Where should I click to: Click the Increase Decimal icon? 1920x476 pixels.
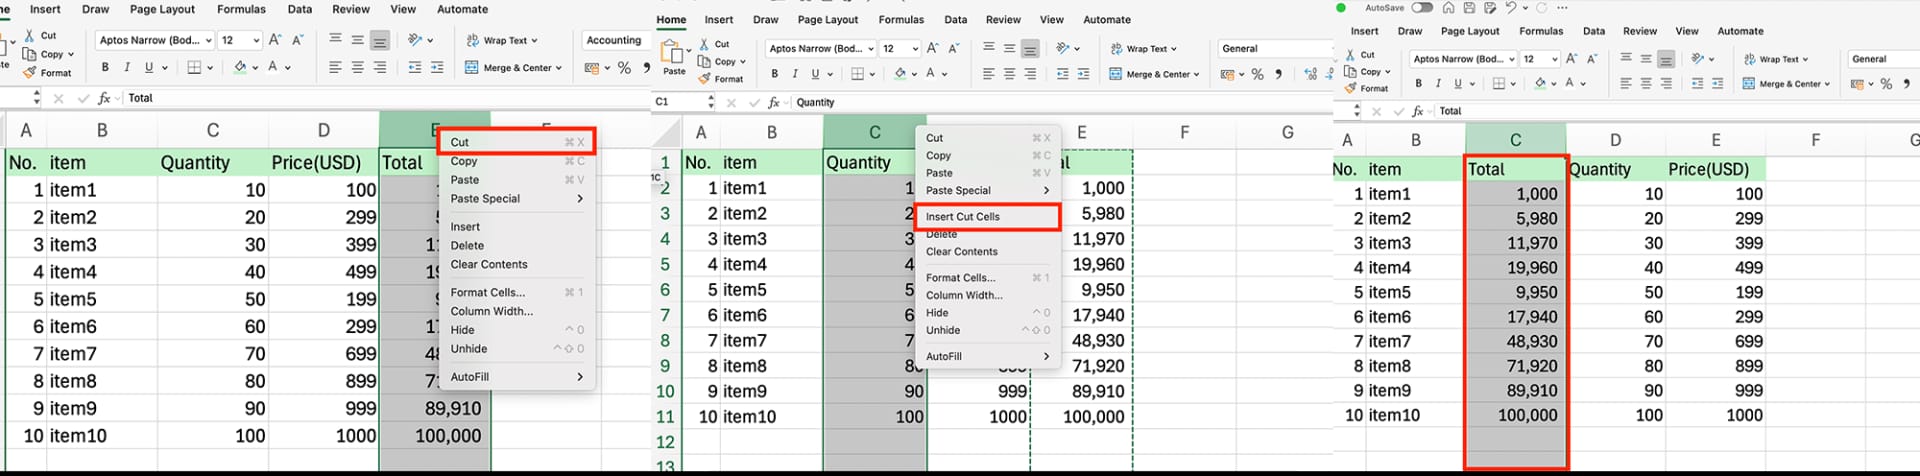(1311, 74)
